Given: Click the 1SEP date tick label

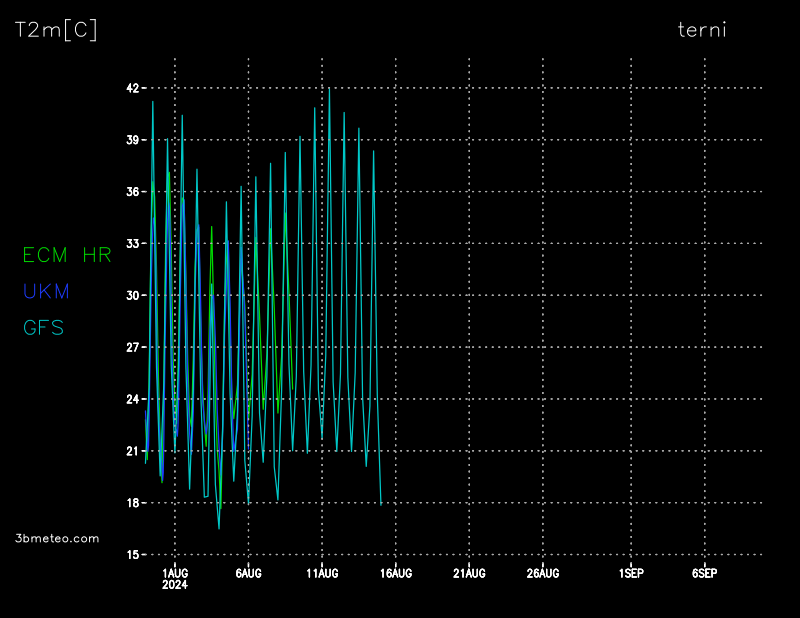Looking at the screenshot, I should coord(631,573).
